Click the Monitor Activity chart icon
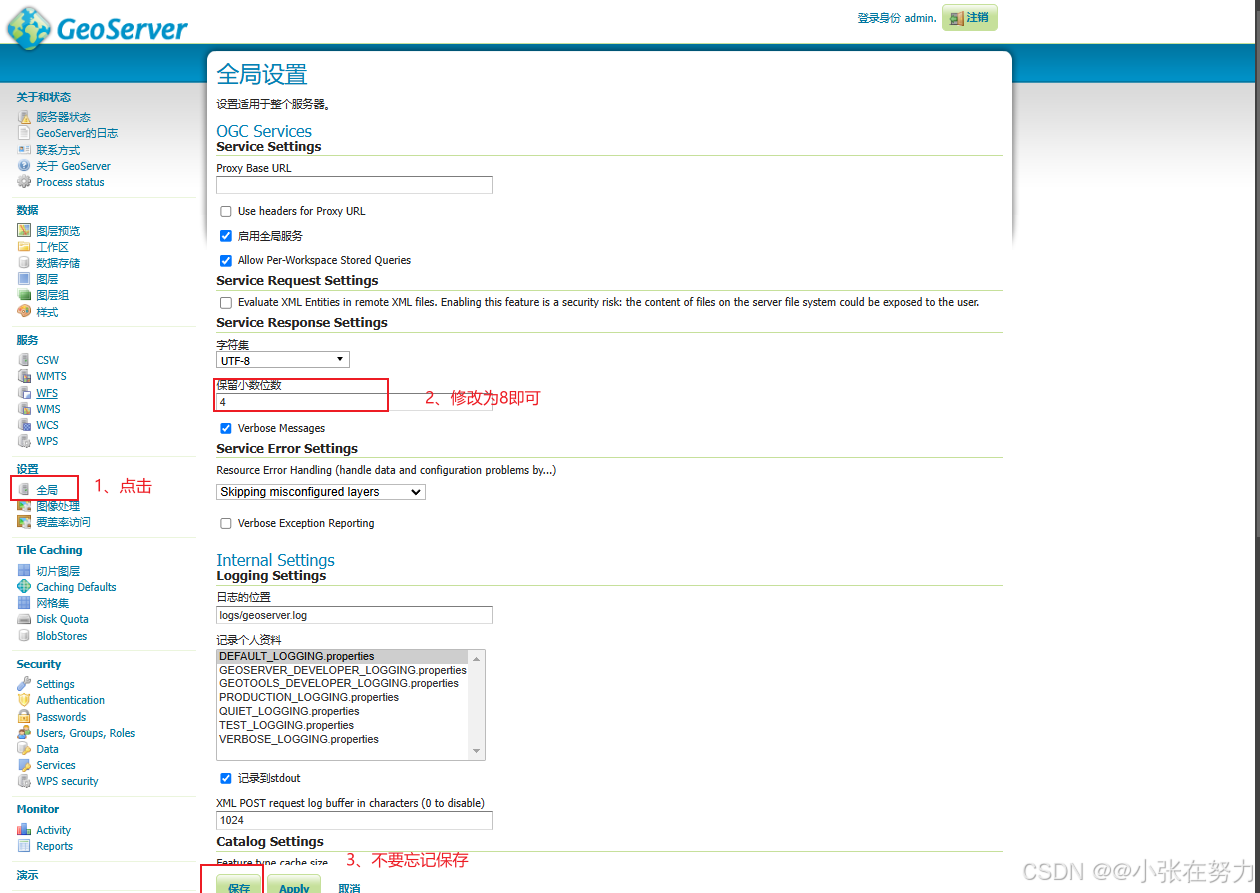The image size is (1260, 893). click(x=24, y=830)
